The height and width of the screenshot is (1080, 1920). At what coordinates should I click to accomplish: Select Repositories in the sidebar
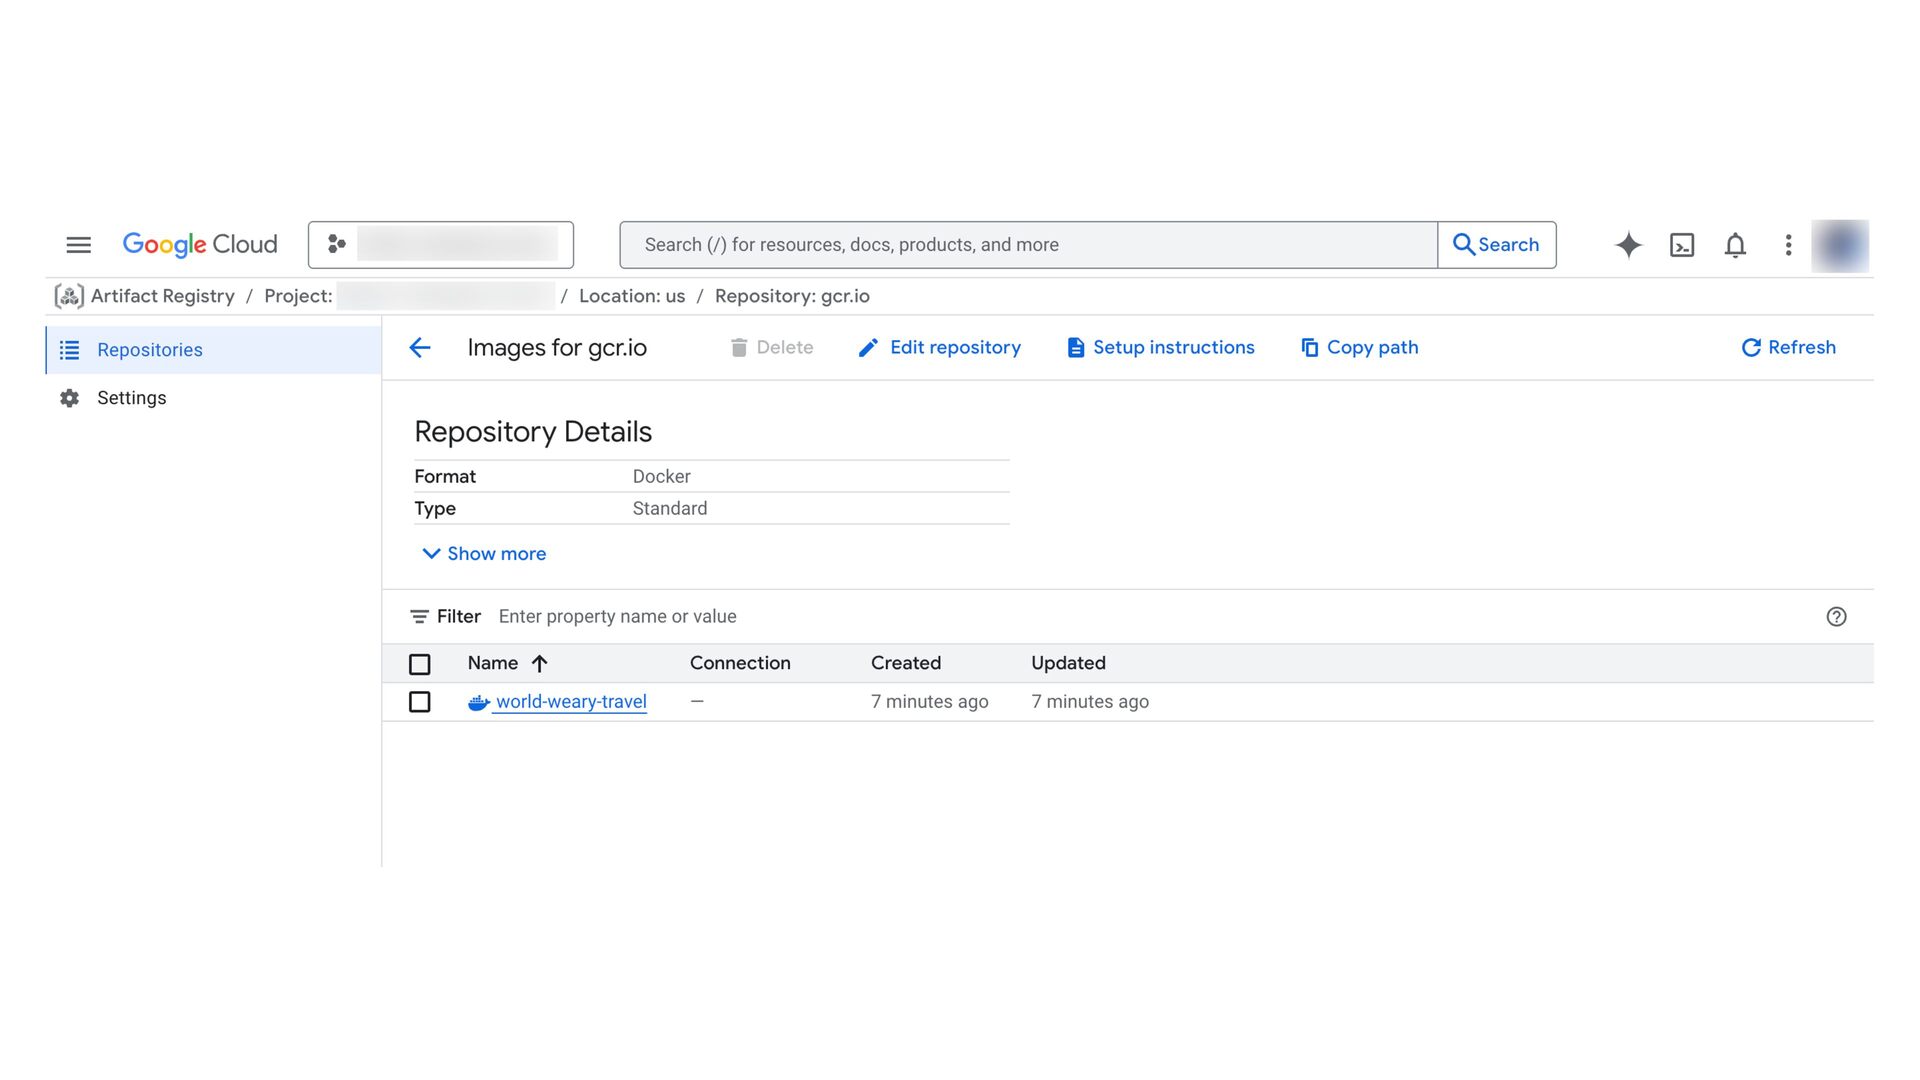pyautogui.click(x=150, y=350)
